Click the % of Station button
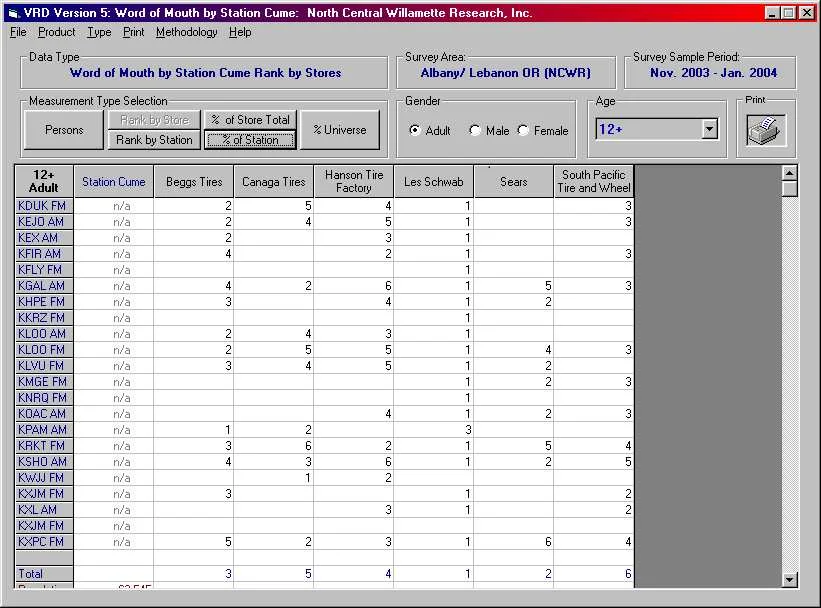Screen dimensions: 821x608 pos(251,140)
